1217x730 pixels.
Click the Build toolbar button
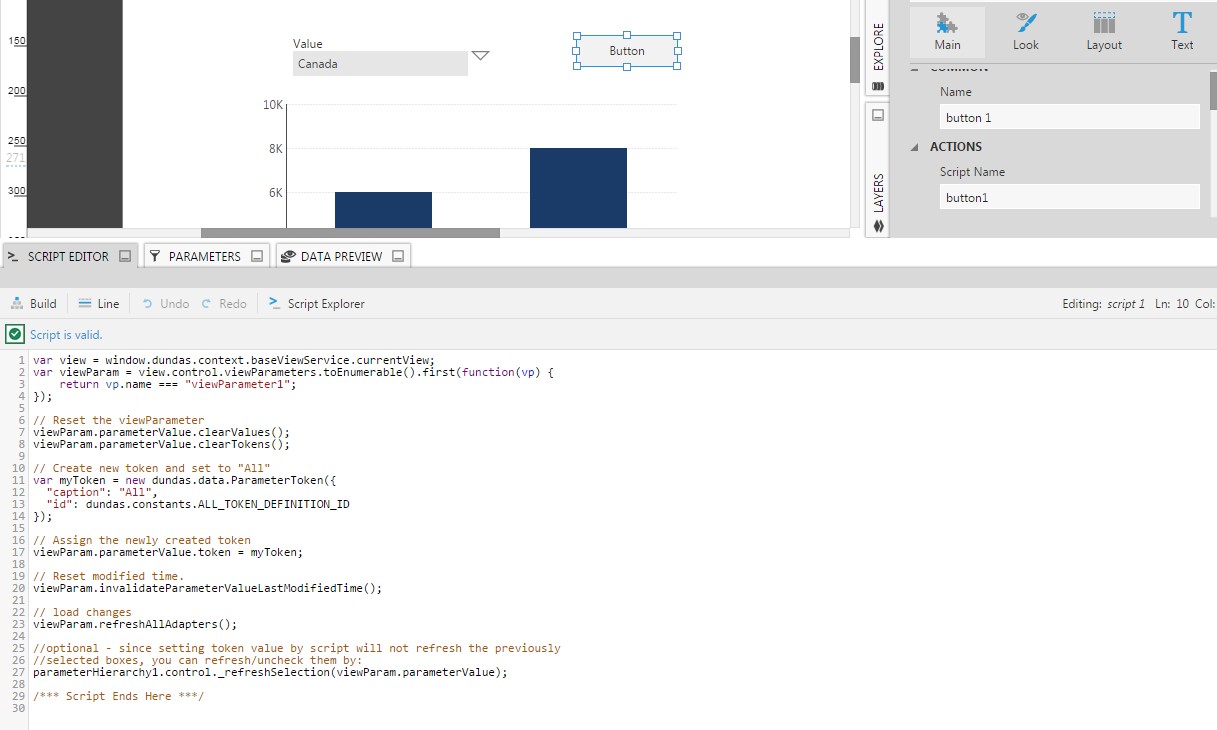click(33, 304)
